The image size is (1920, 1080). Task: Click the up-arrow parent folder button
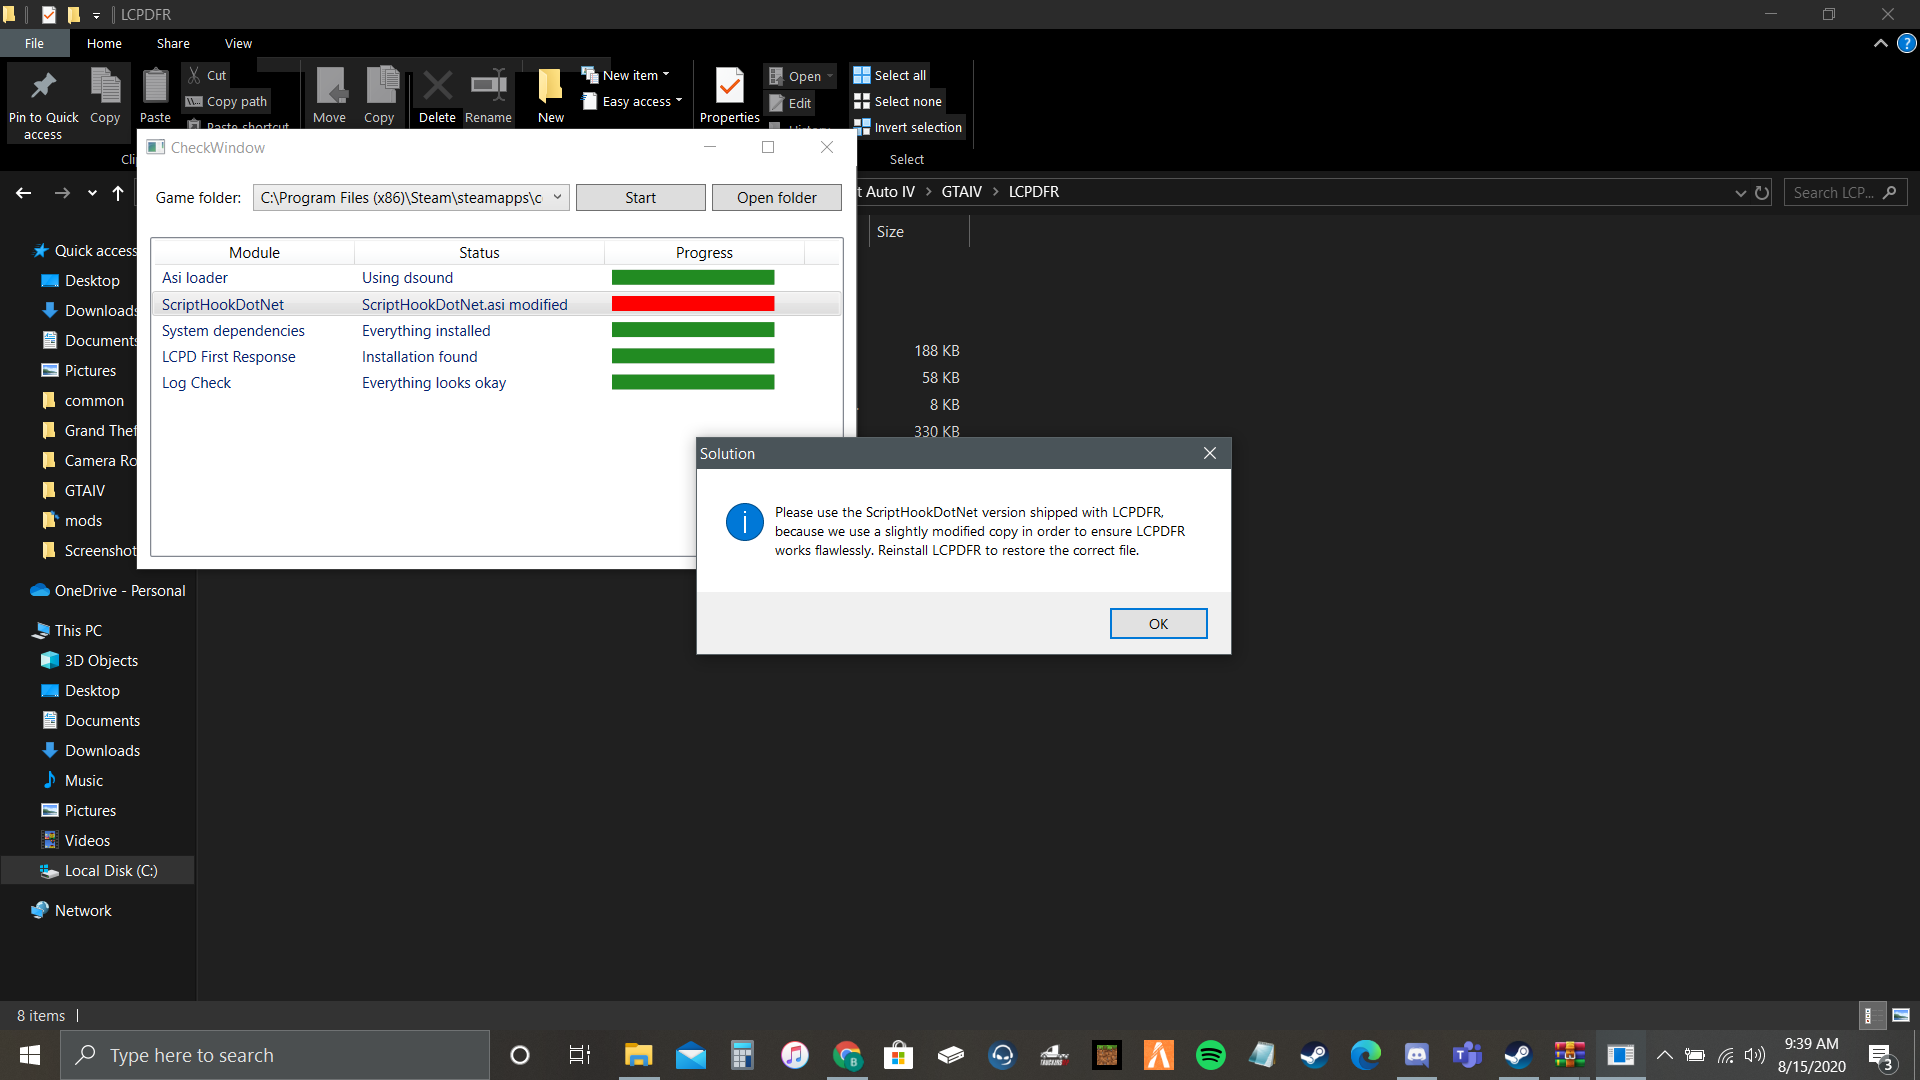[118, 192]
